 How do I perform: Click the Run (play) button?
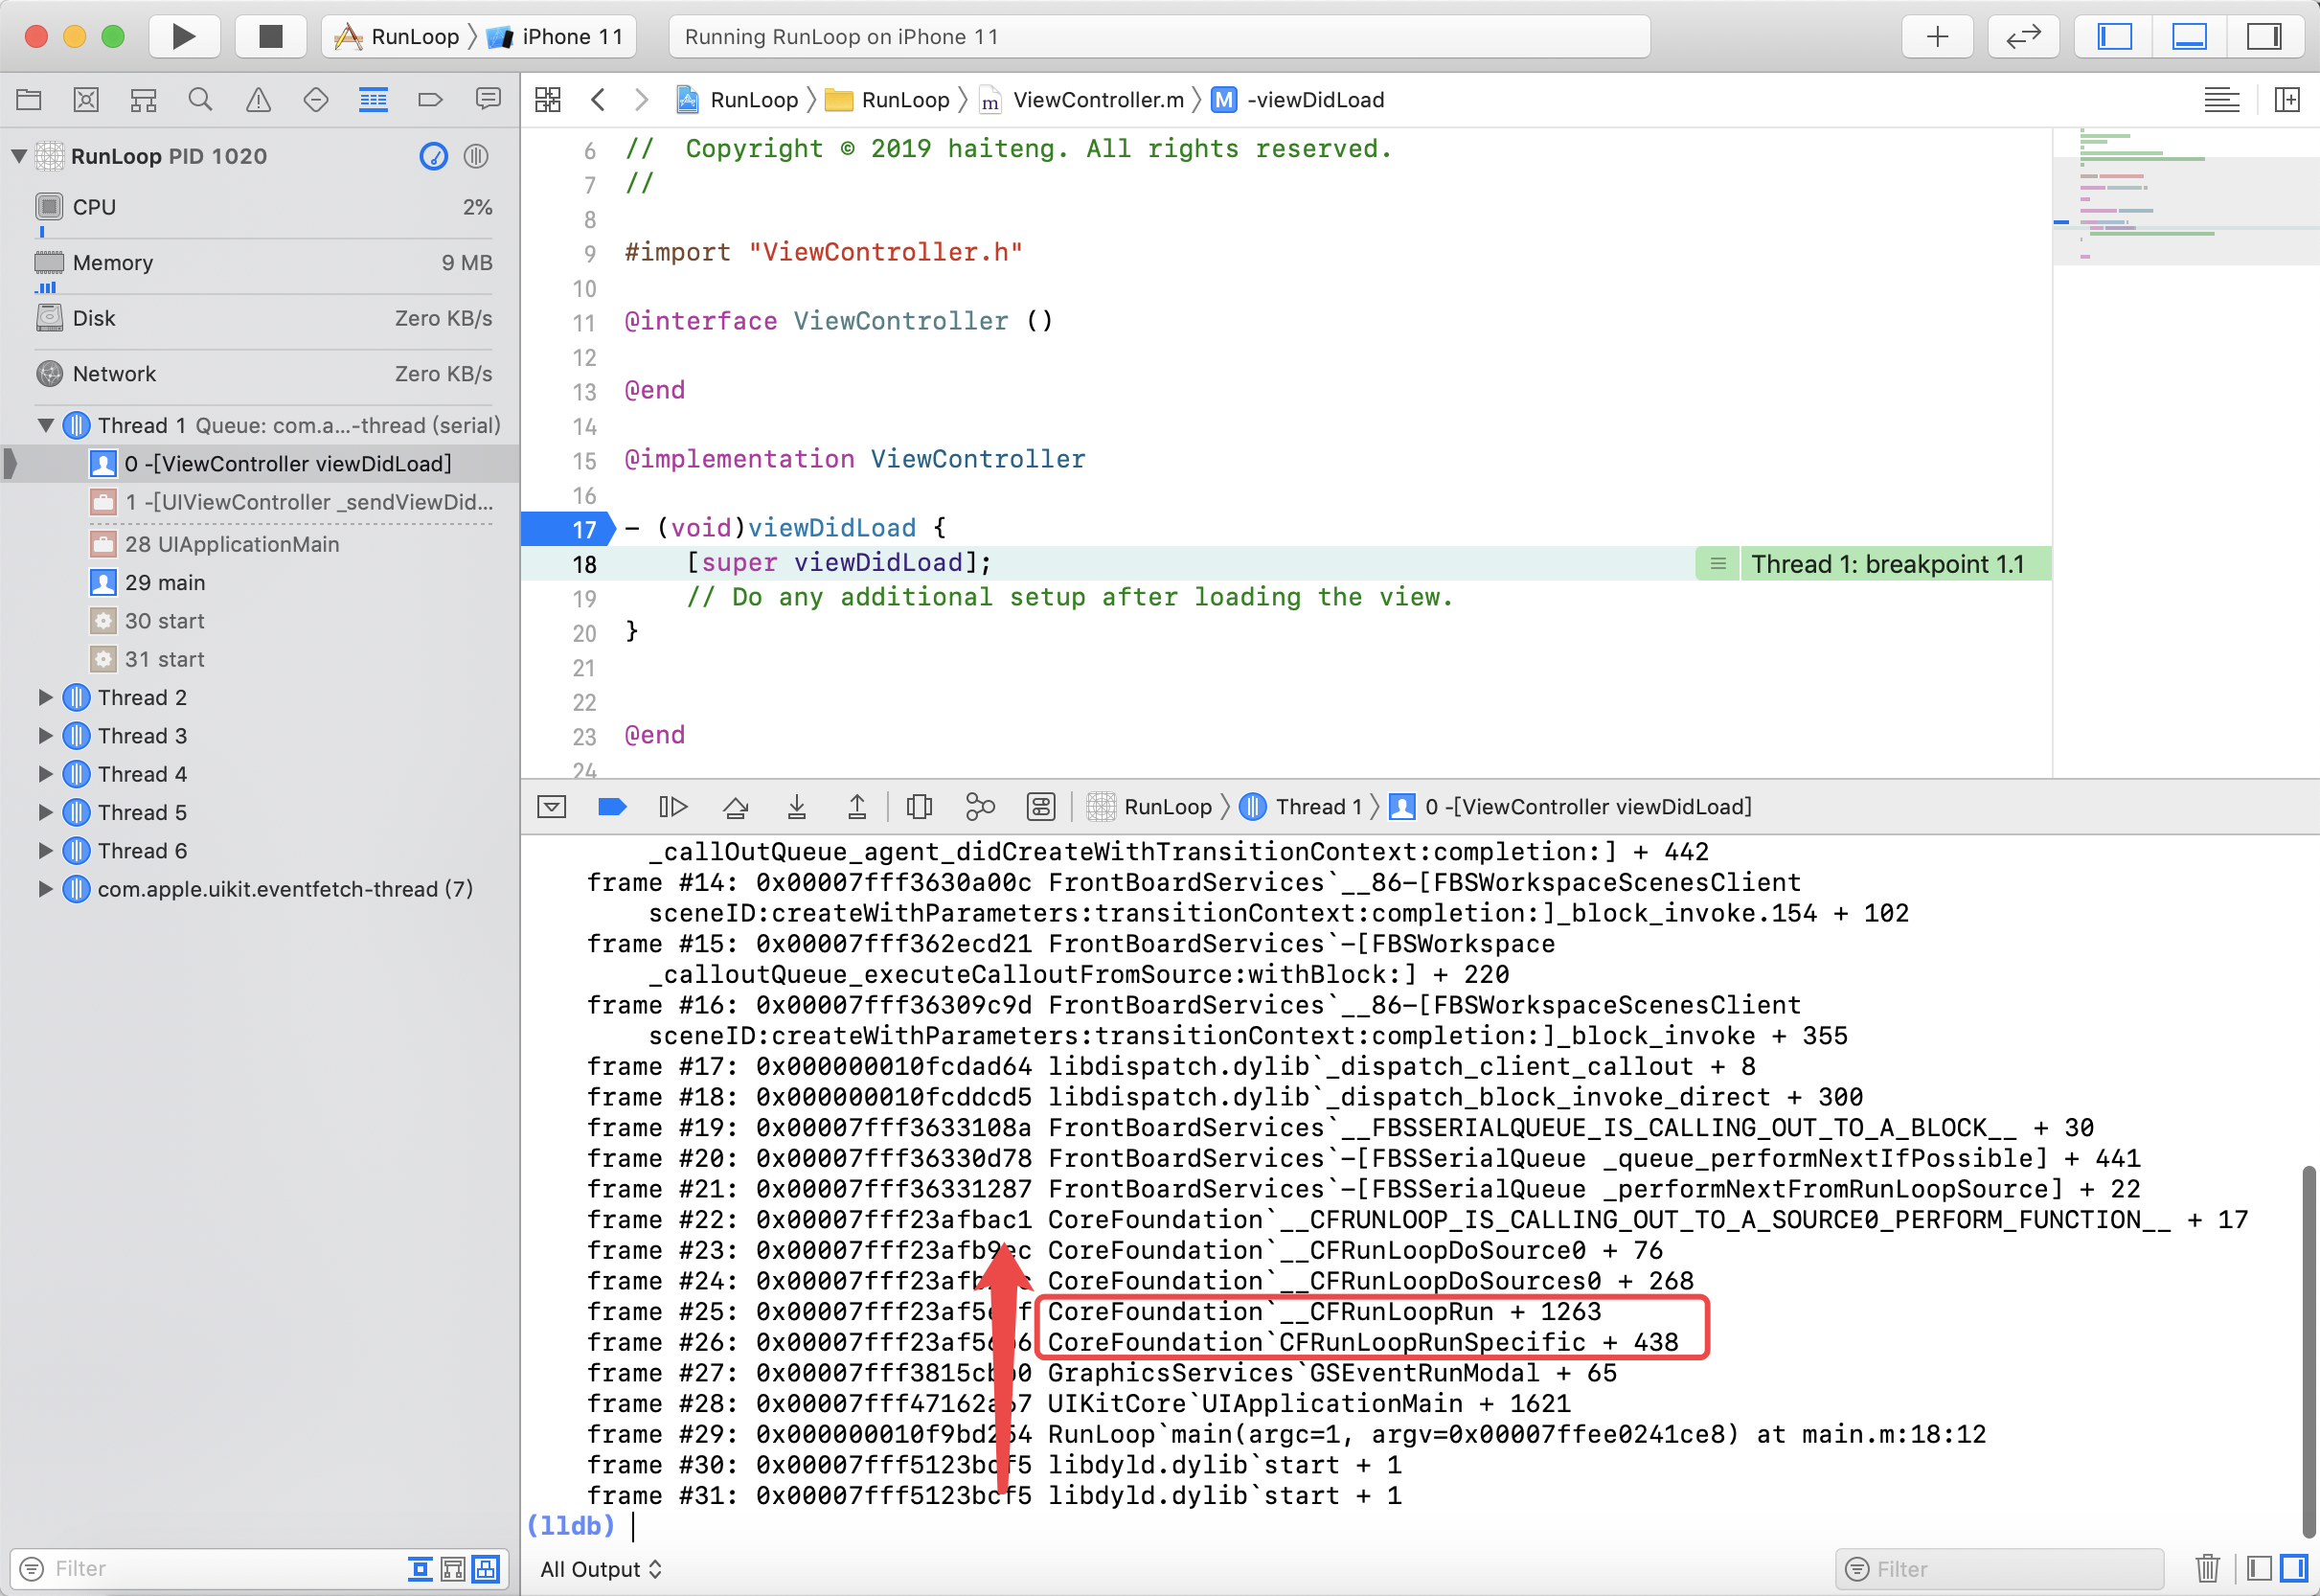tap(183, 37)
